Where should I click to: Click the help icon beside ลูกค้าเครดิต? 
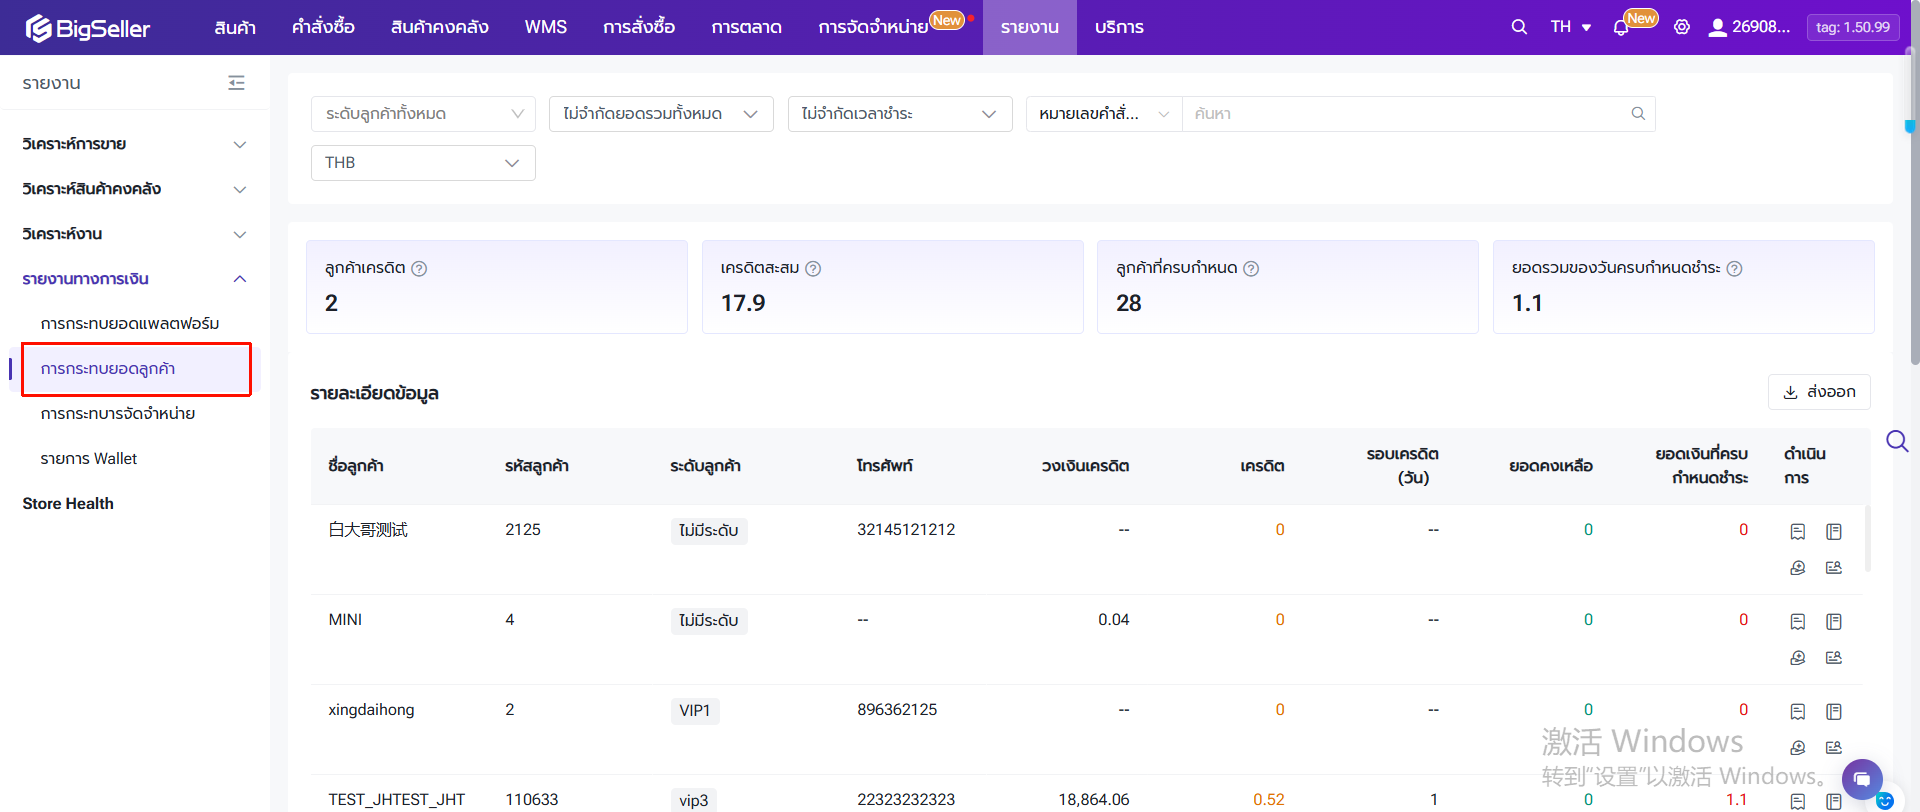[x=419, y=268]
